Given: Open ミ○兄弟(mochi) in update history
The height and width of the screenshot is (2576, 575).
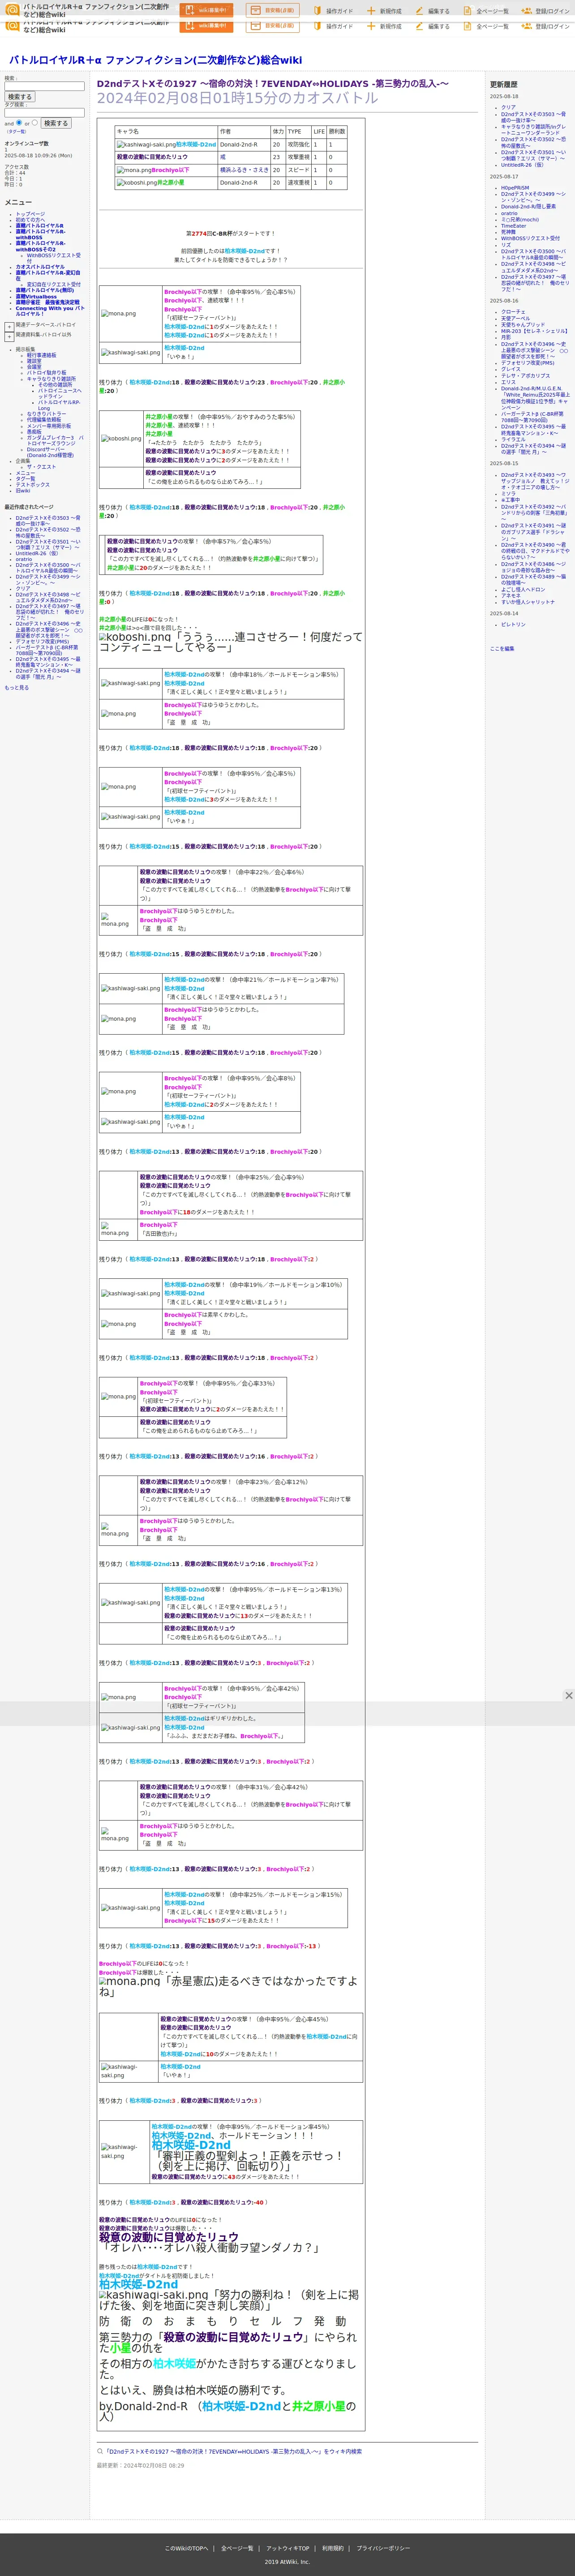Looking at the screenshot, I should 519,220.
